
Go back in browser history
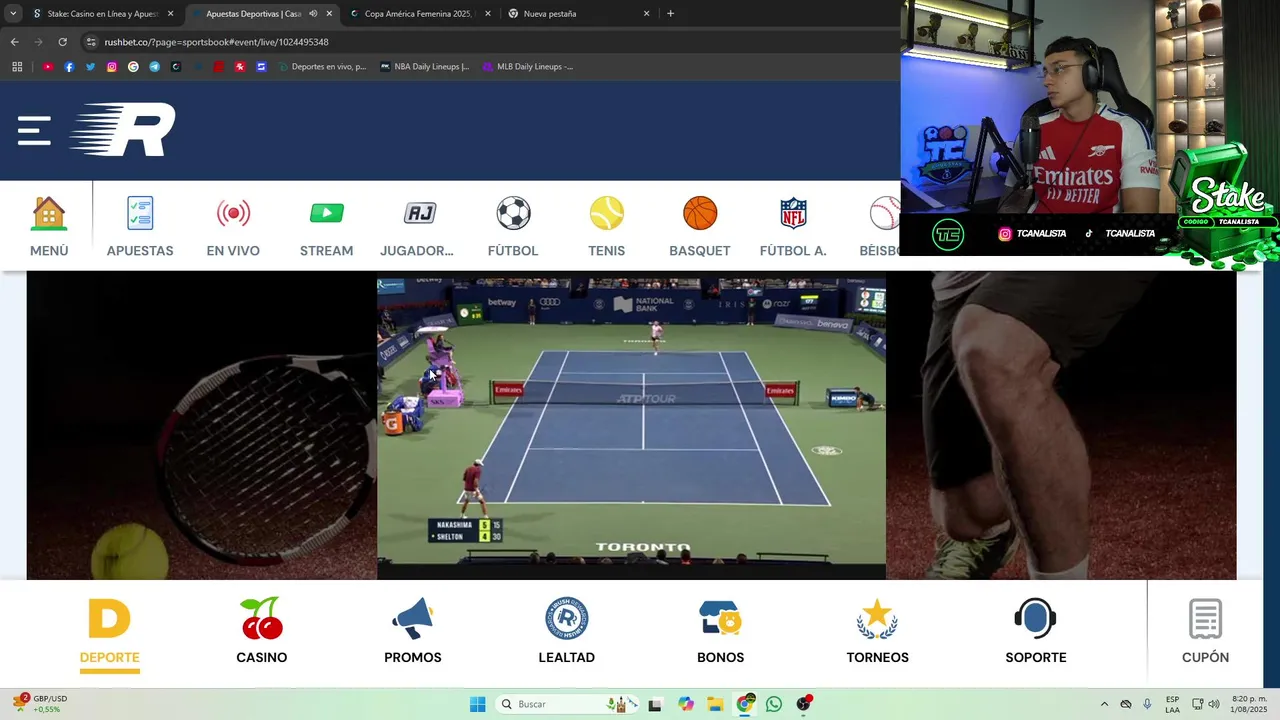pos(14,42)
